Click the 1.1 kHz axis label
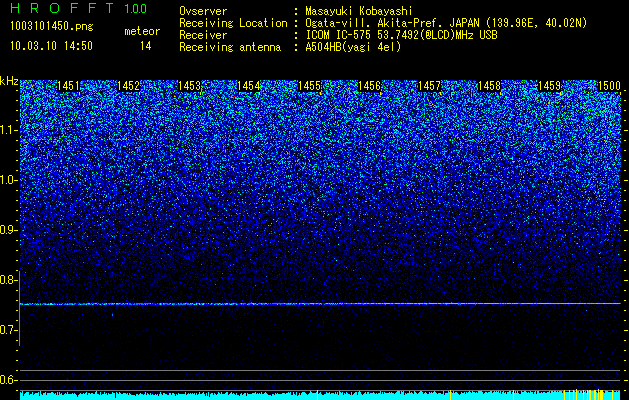 (8, 130)
